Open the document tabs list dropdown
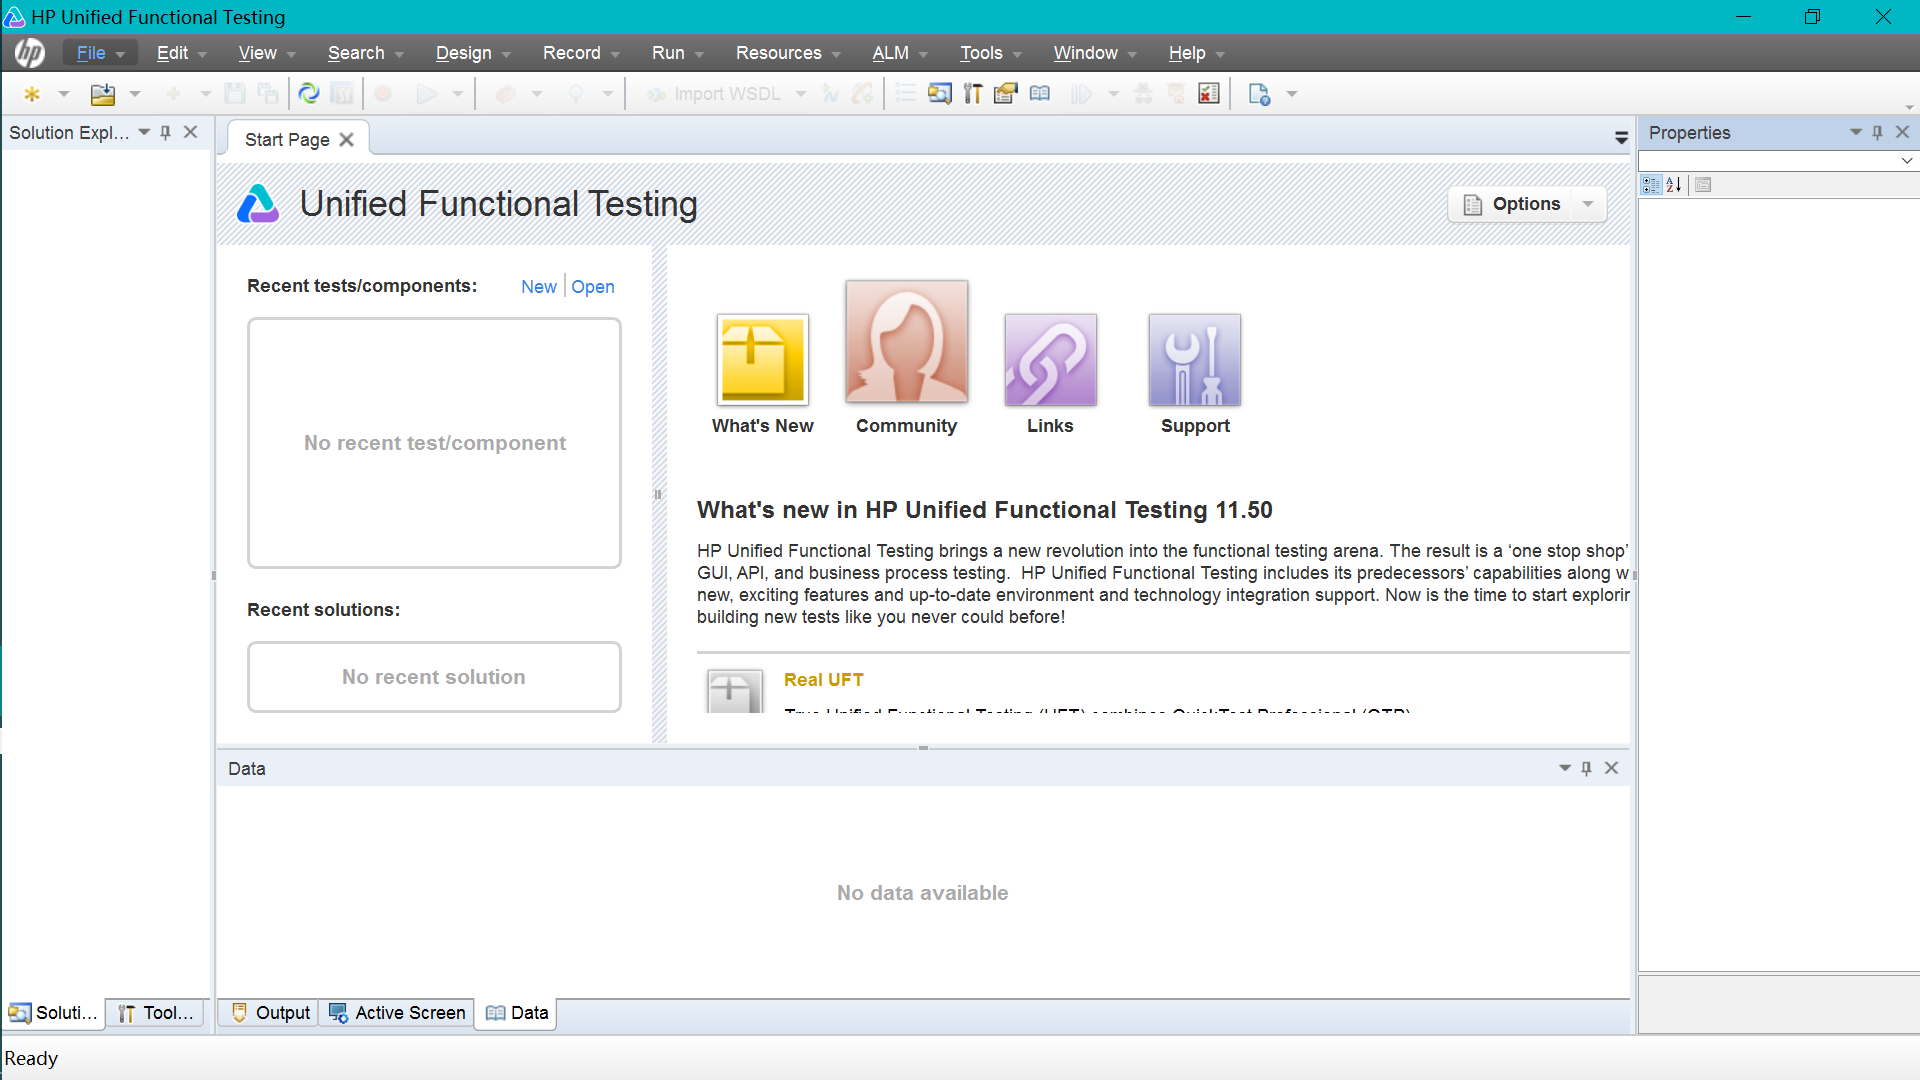The width and height of the screenshot is (1920, 1080). pos(1621,138)
